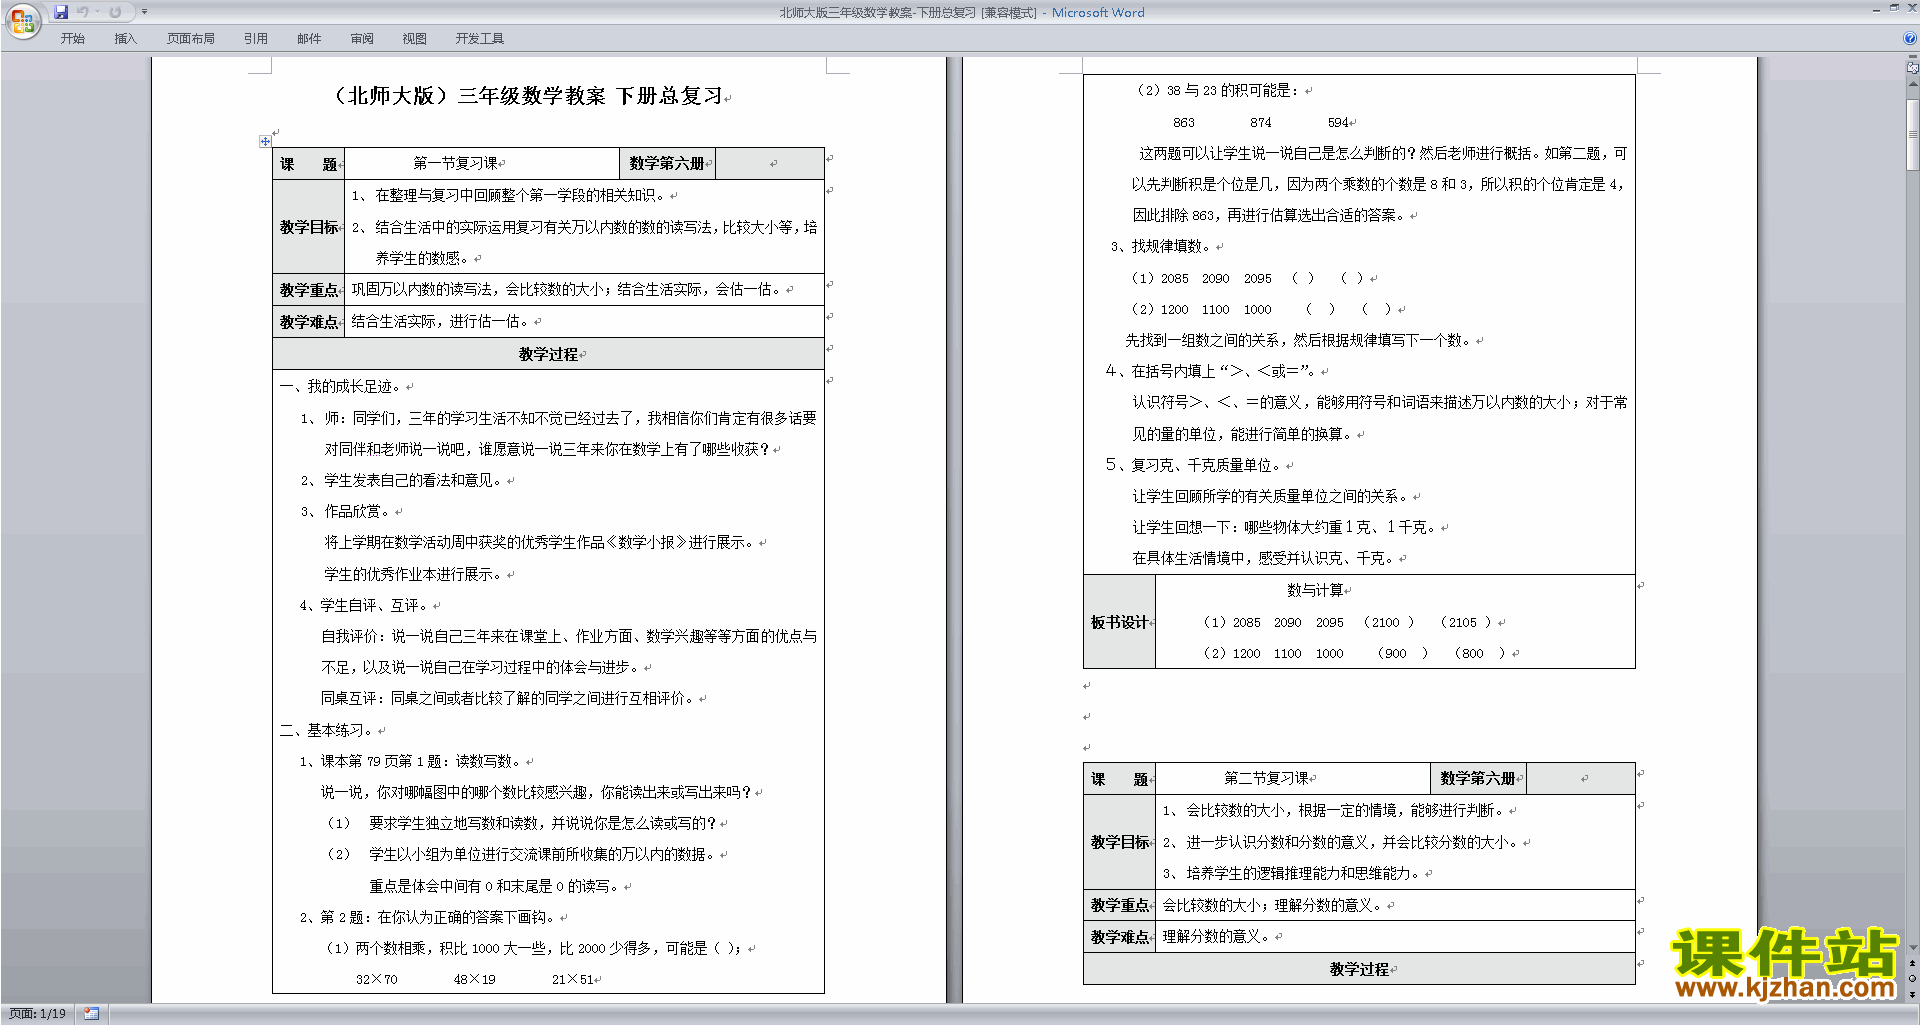Click the 教学过程 heading on page two
The width and height of the screenshot is (1920, 1025).
click(1360, 969)
